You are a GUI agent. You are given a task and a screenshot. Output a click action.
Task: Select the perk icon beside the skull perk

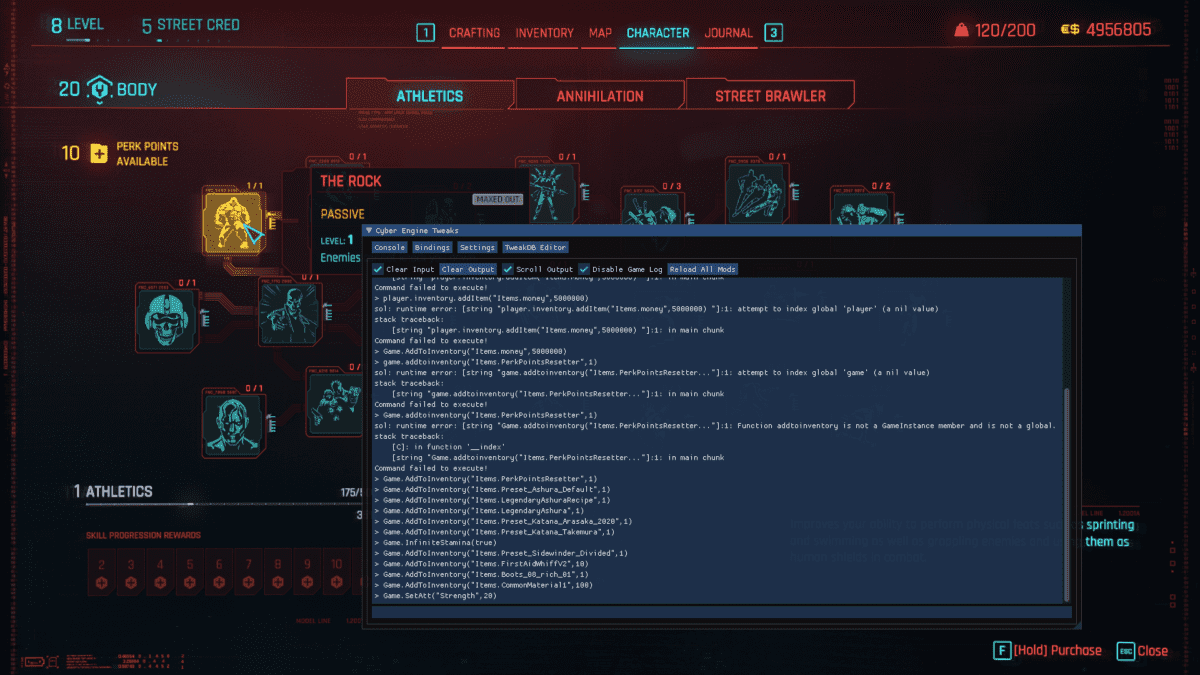[290, 313]
